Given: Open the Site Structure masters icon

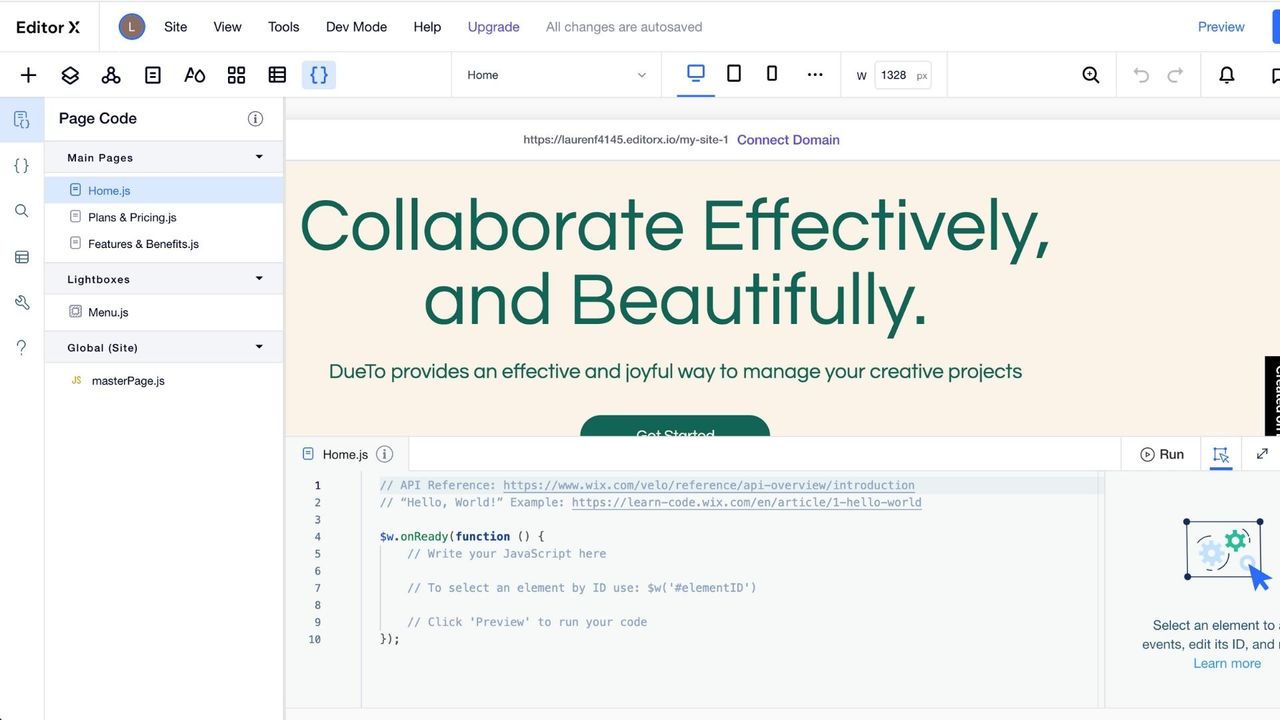Looking at the screenshot, I should (x=111, y=75).
